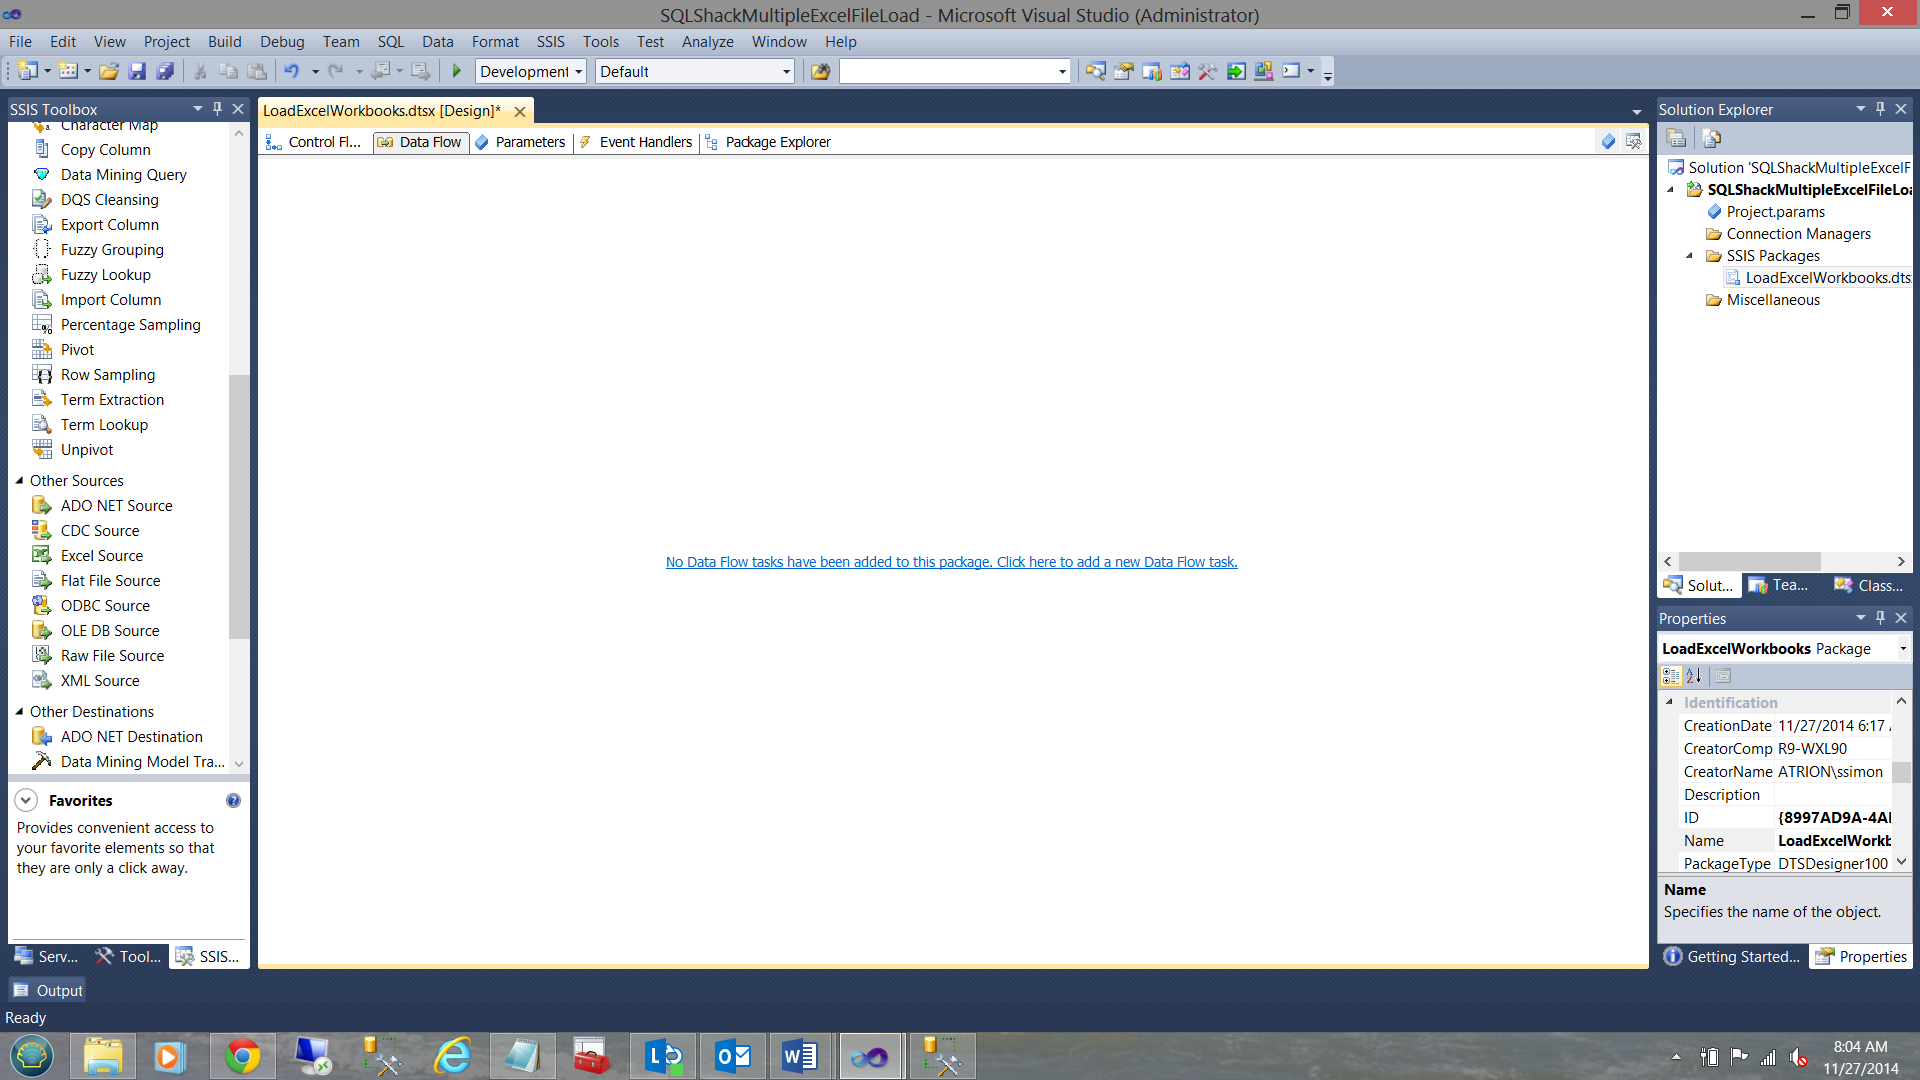Switch to the Control Flow tab
Image resolution: width=1920 pixels, height=1080 pixels.
click(314, 142)
